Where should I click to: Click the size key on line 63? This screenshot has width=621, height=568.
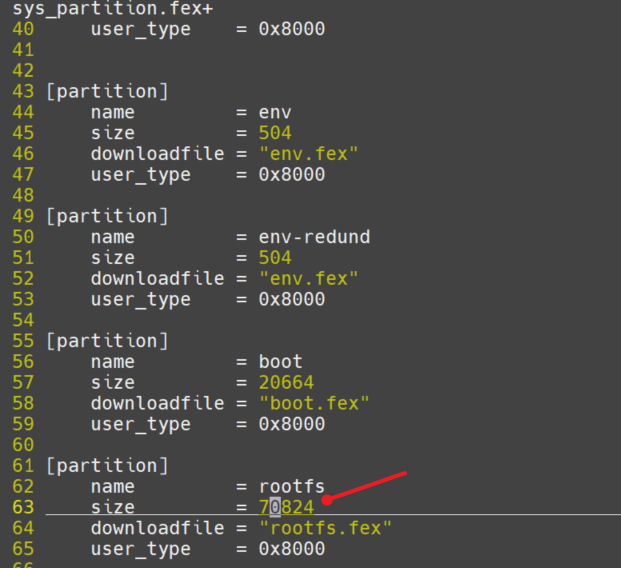pyautogui.click(x=113, y=507)
